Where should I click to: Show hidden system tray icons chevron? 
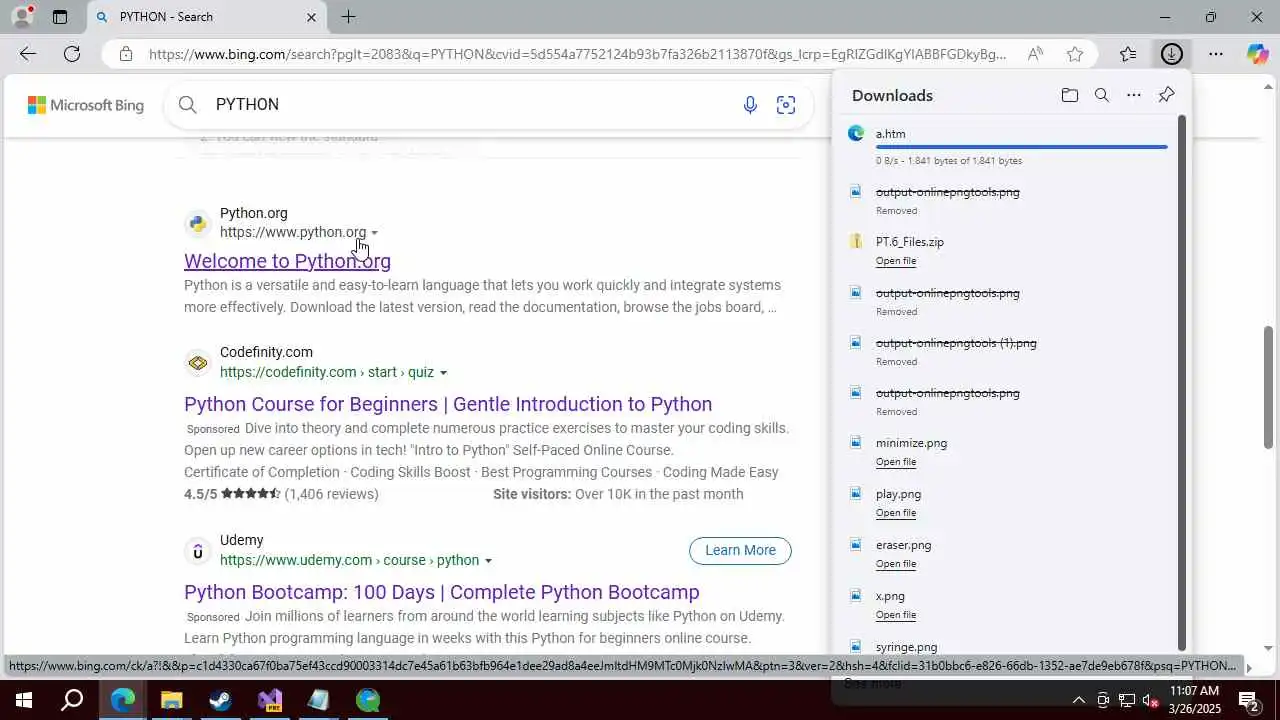[1078, 700]
